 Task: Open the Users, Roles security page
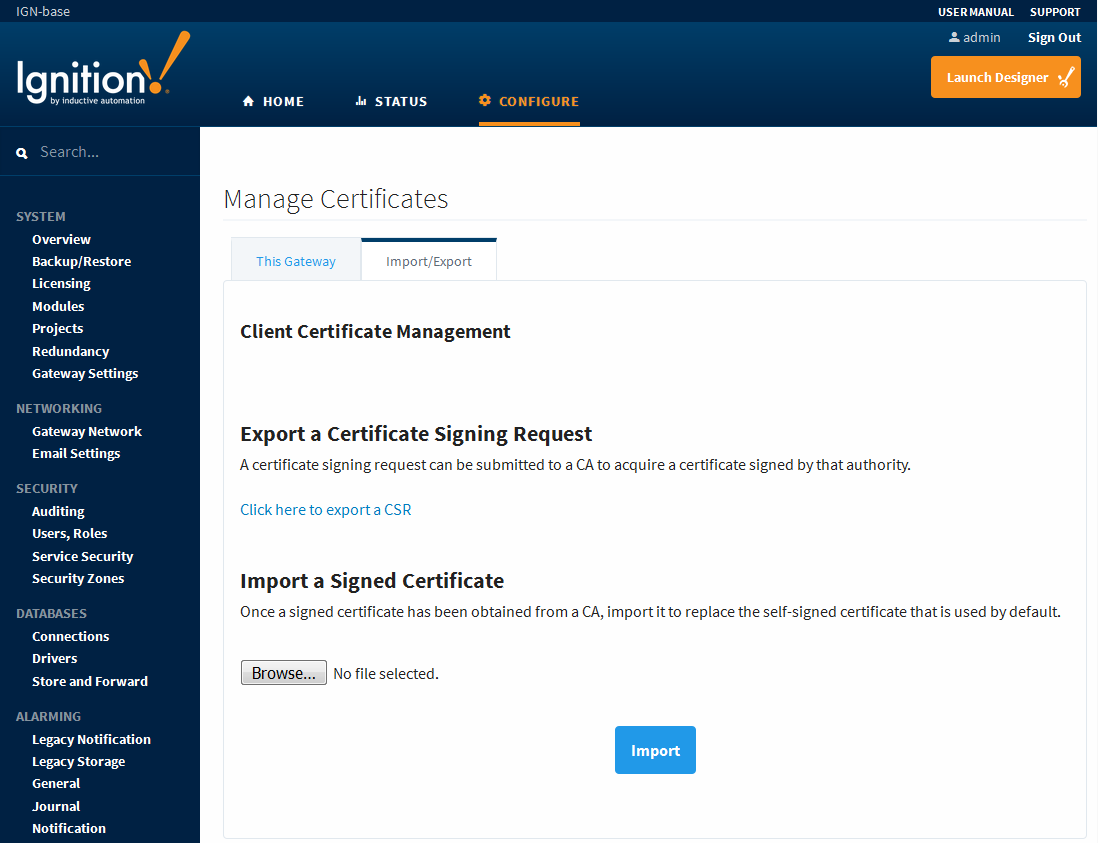(69, 533)
